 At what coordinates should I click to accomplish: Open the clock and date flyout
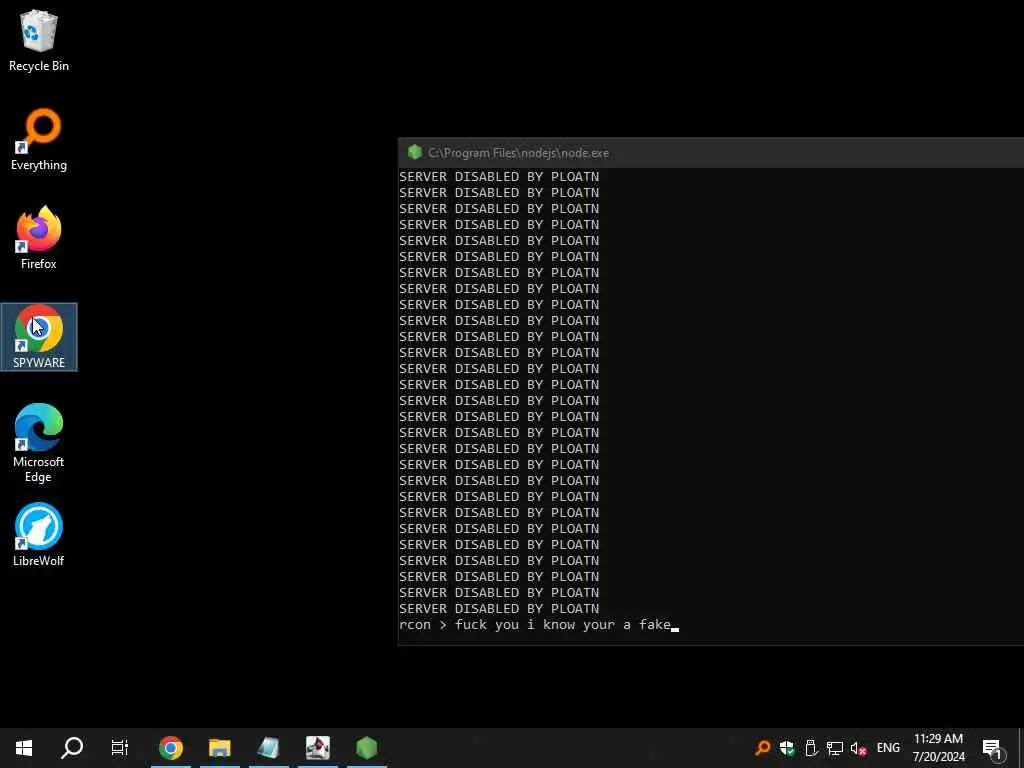[938, 748]
